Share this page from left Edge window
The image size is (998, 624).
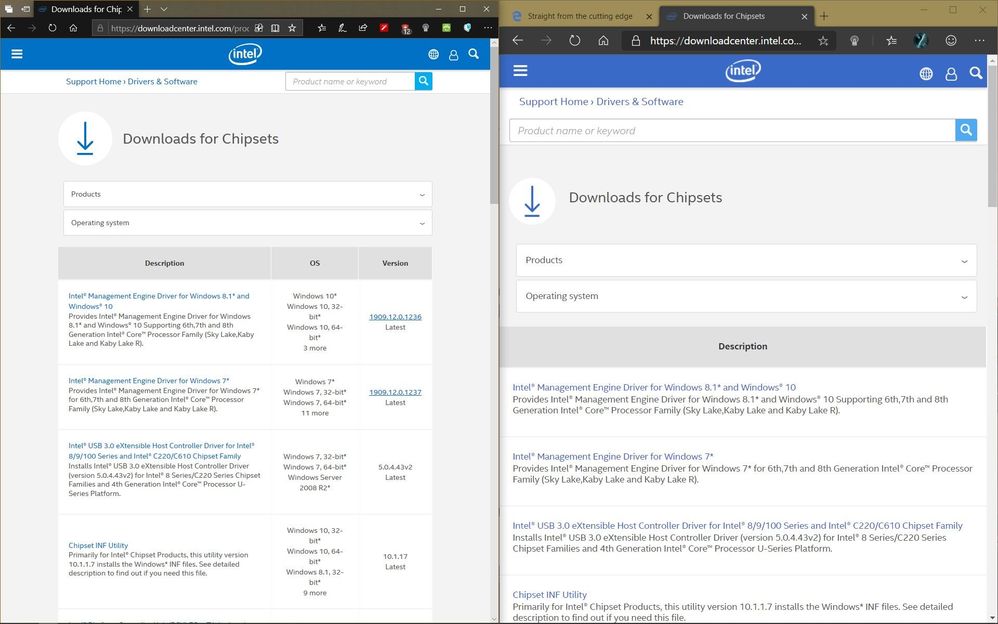click(x=363, y=28)
